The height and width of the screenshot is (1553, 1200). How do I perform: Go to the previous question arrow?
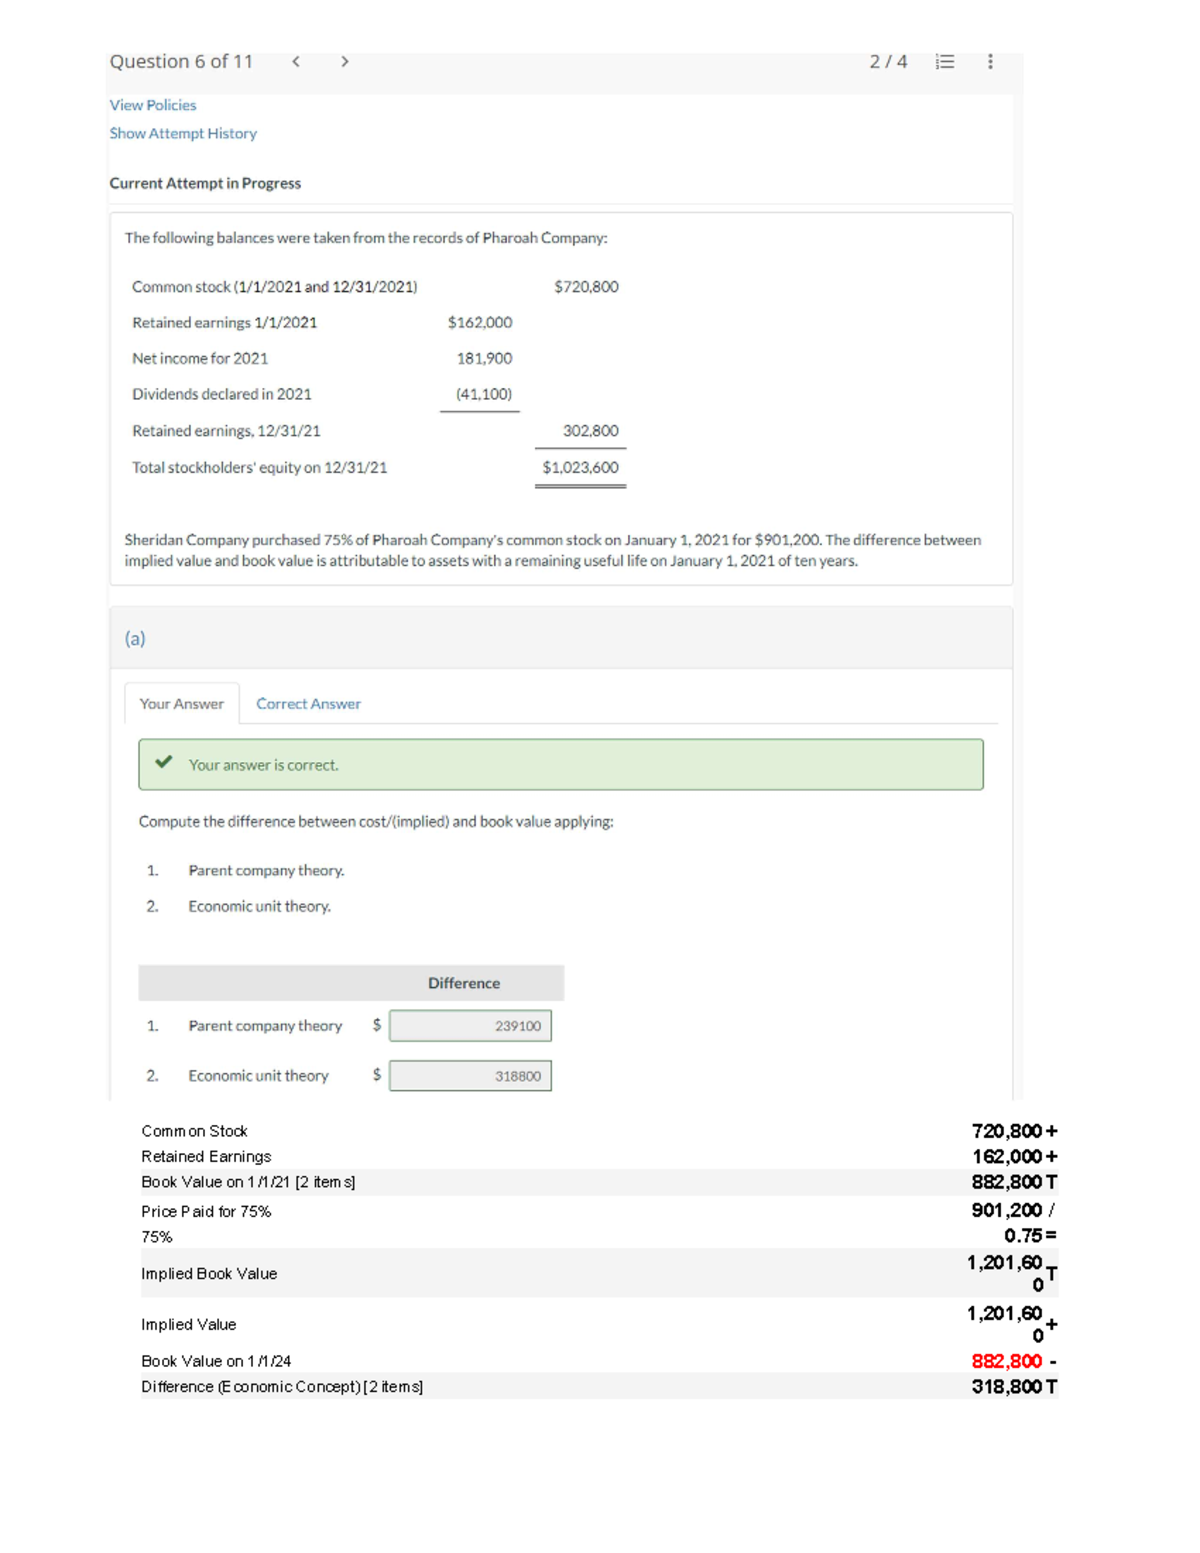point(296,62)
